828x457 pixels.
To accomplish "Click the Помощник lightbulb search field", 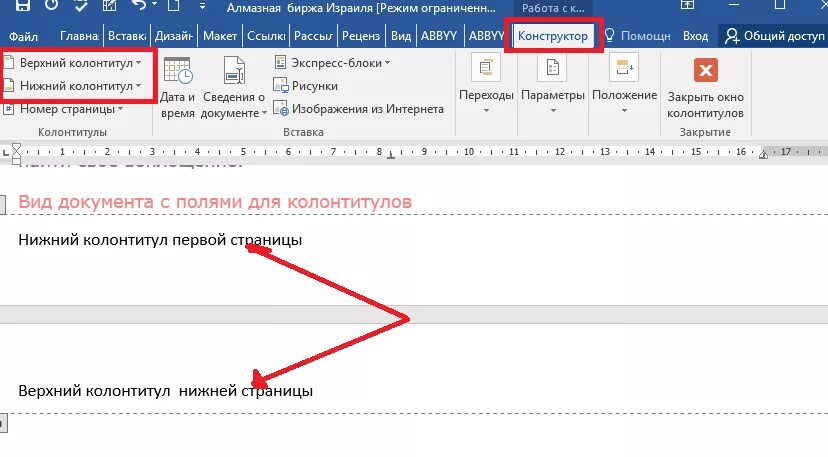I will pos(637,36).
